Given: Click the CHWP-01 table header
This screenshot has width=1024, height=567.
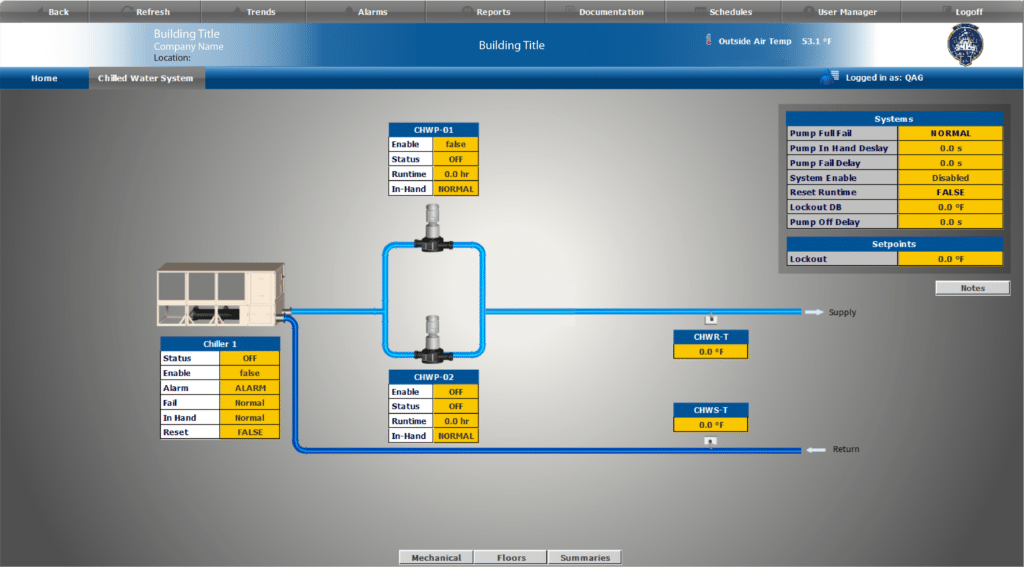Looking at the screenshot, I should tap(434, 130).
